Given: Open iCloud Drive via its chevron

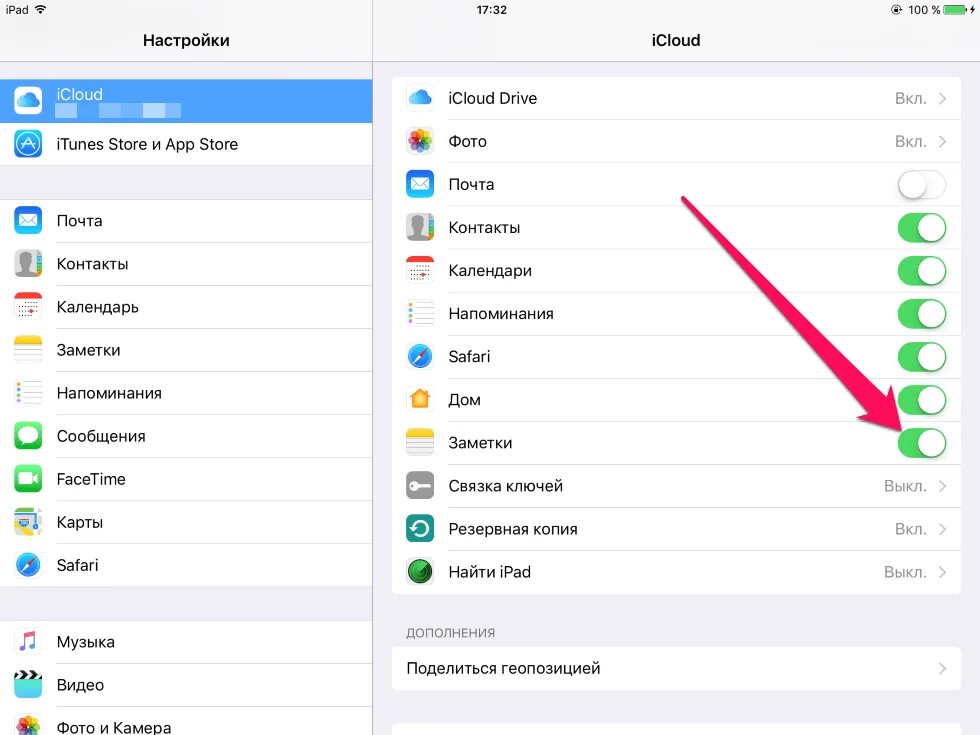Looking at the screenshot, I should point(942,99).
